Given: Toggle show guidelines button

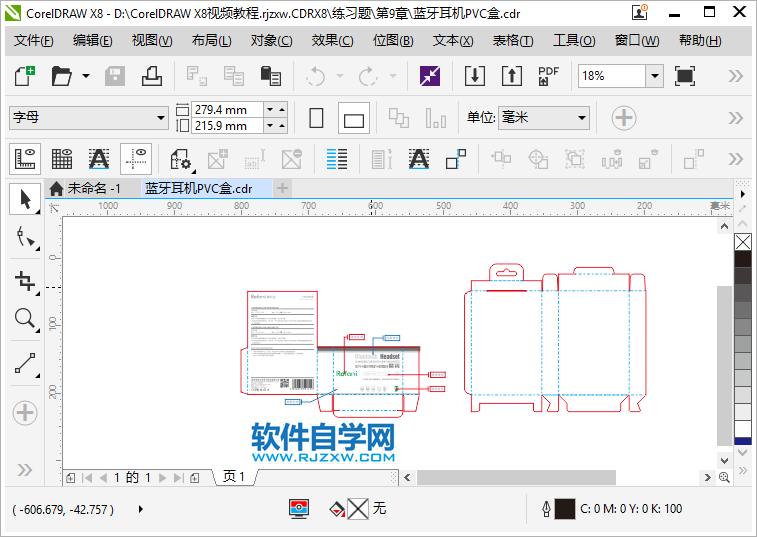Looking at the screenshot, I should coord(136,159).
